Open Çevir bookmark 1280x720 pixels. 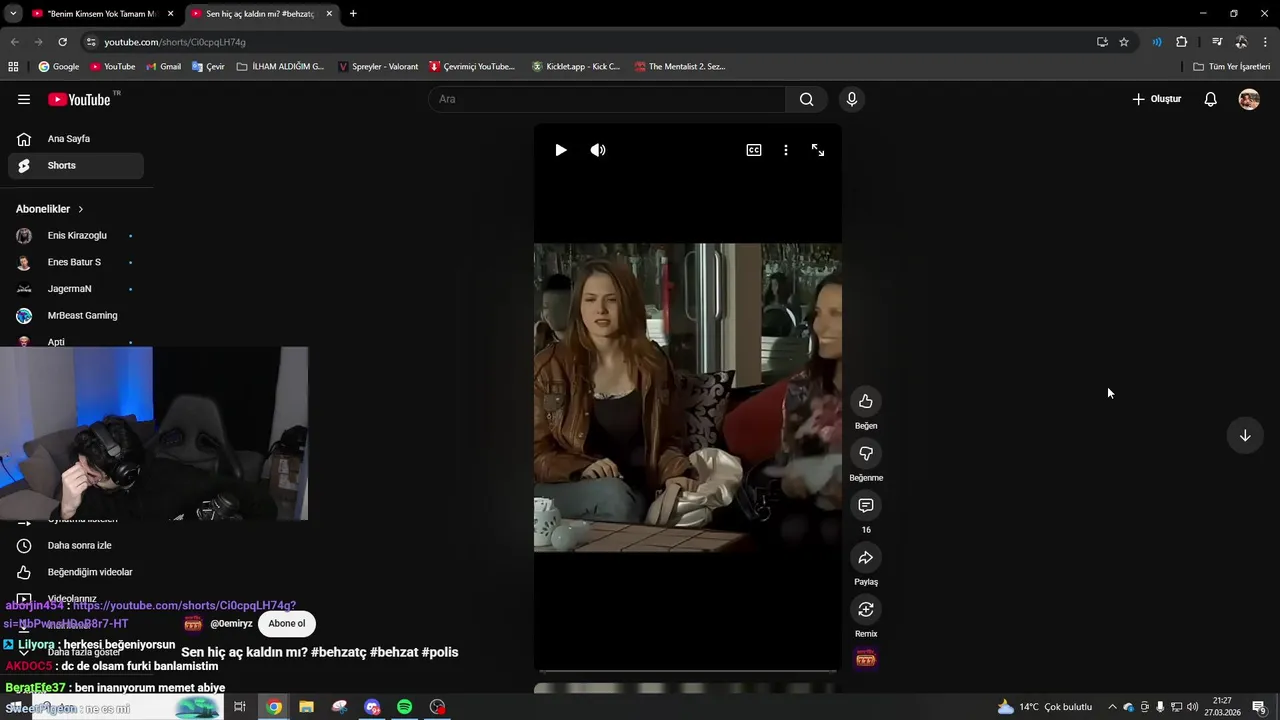point(208,67)
